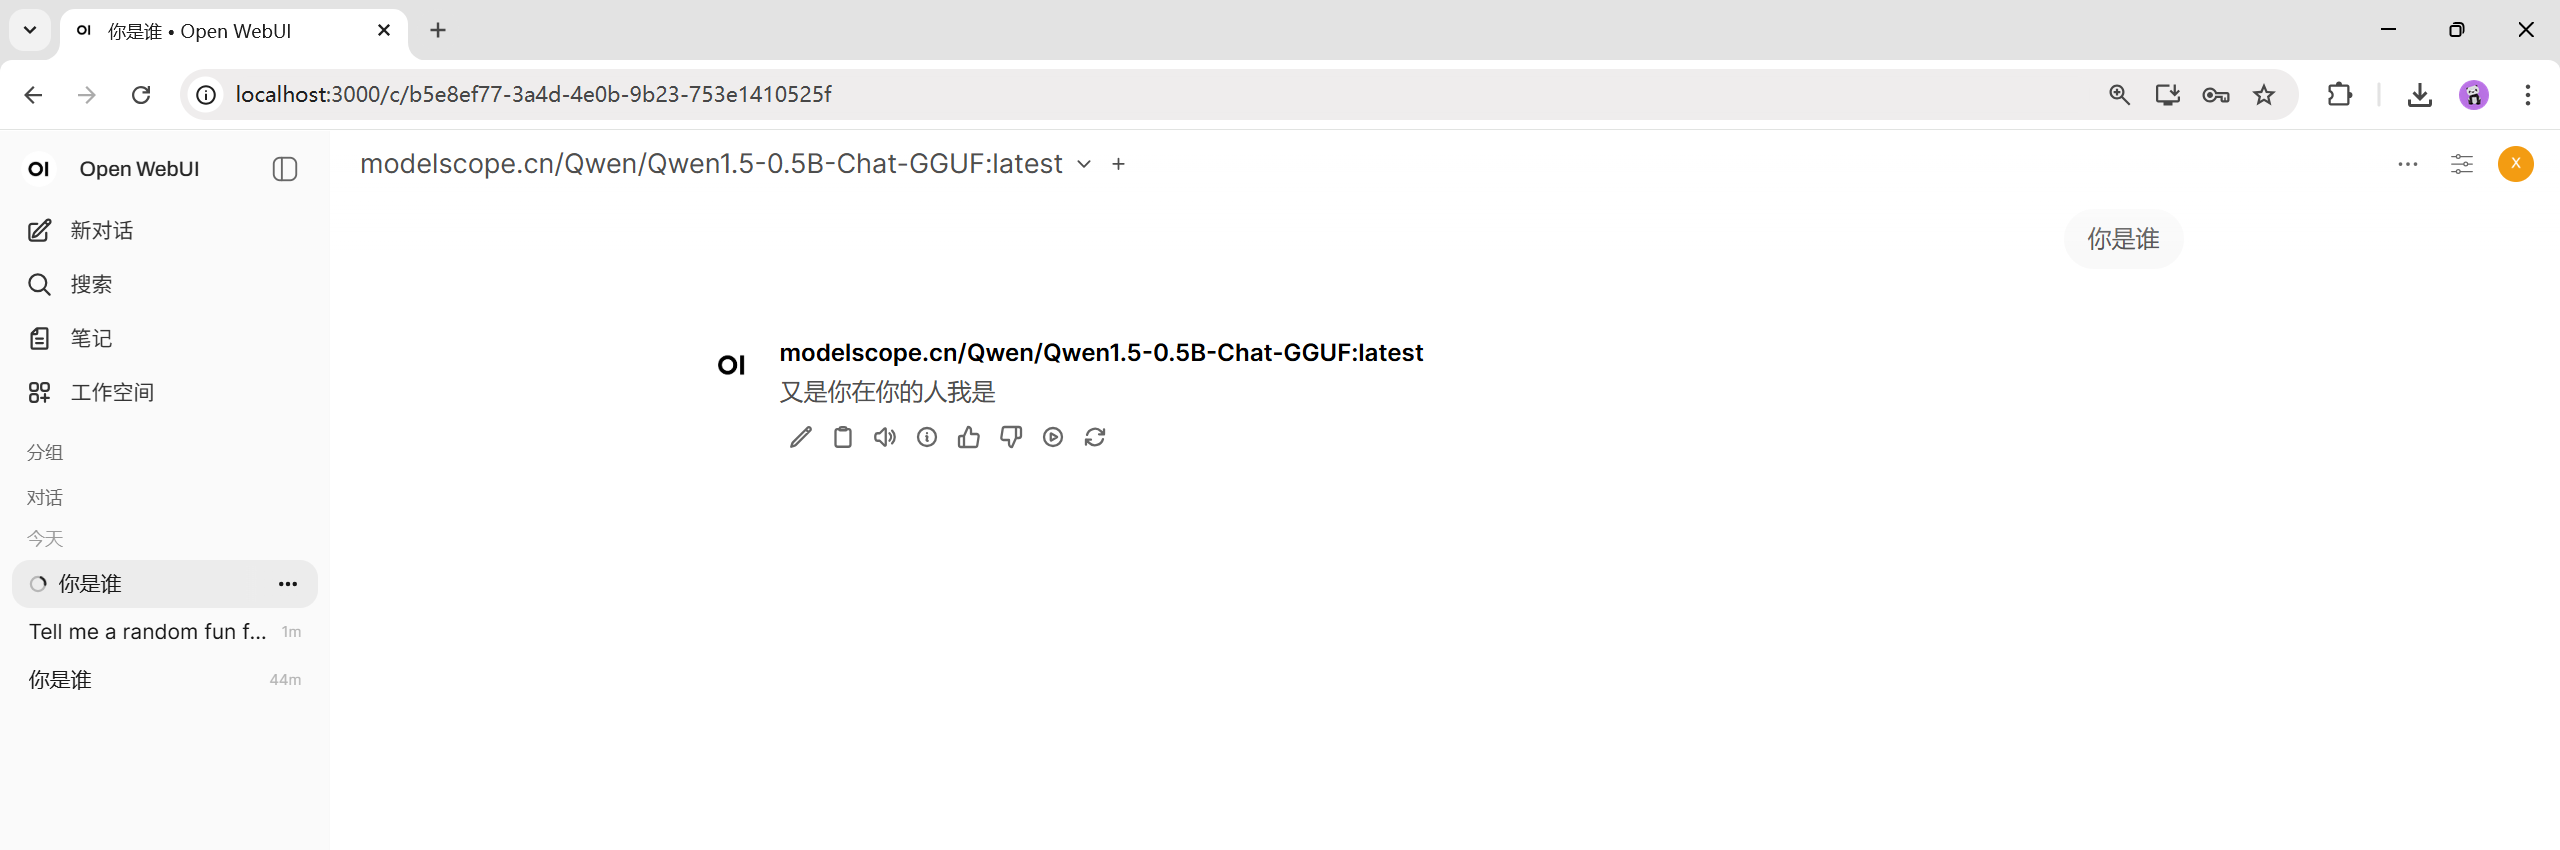Open the password manager key icon
The image size is (2560, 850).
coord(2216,95)
